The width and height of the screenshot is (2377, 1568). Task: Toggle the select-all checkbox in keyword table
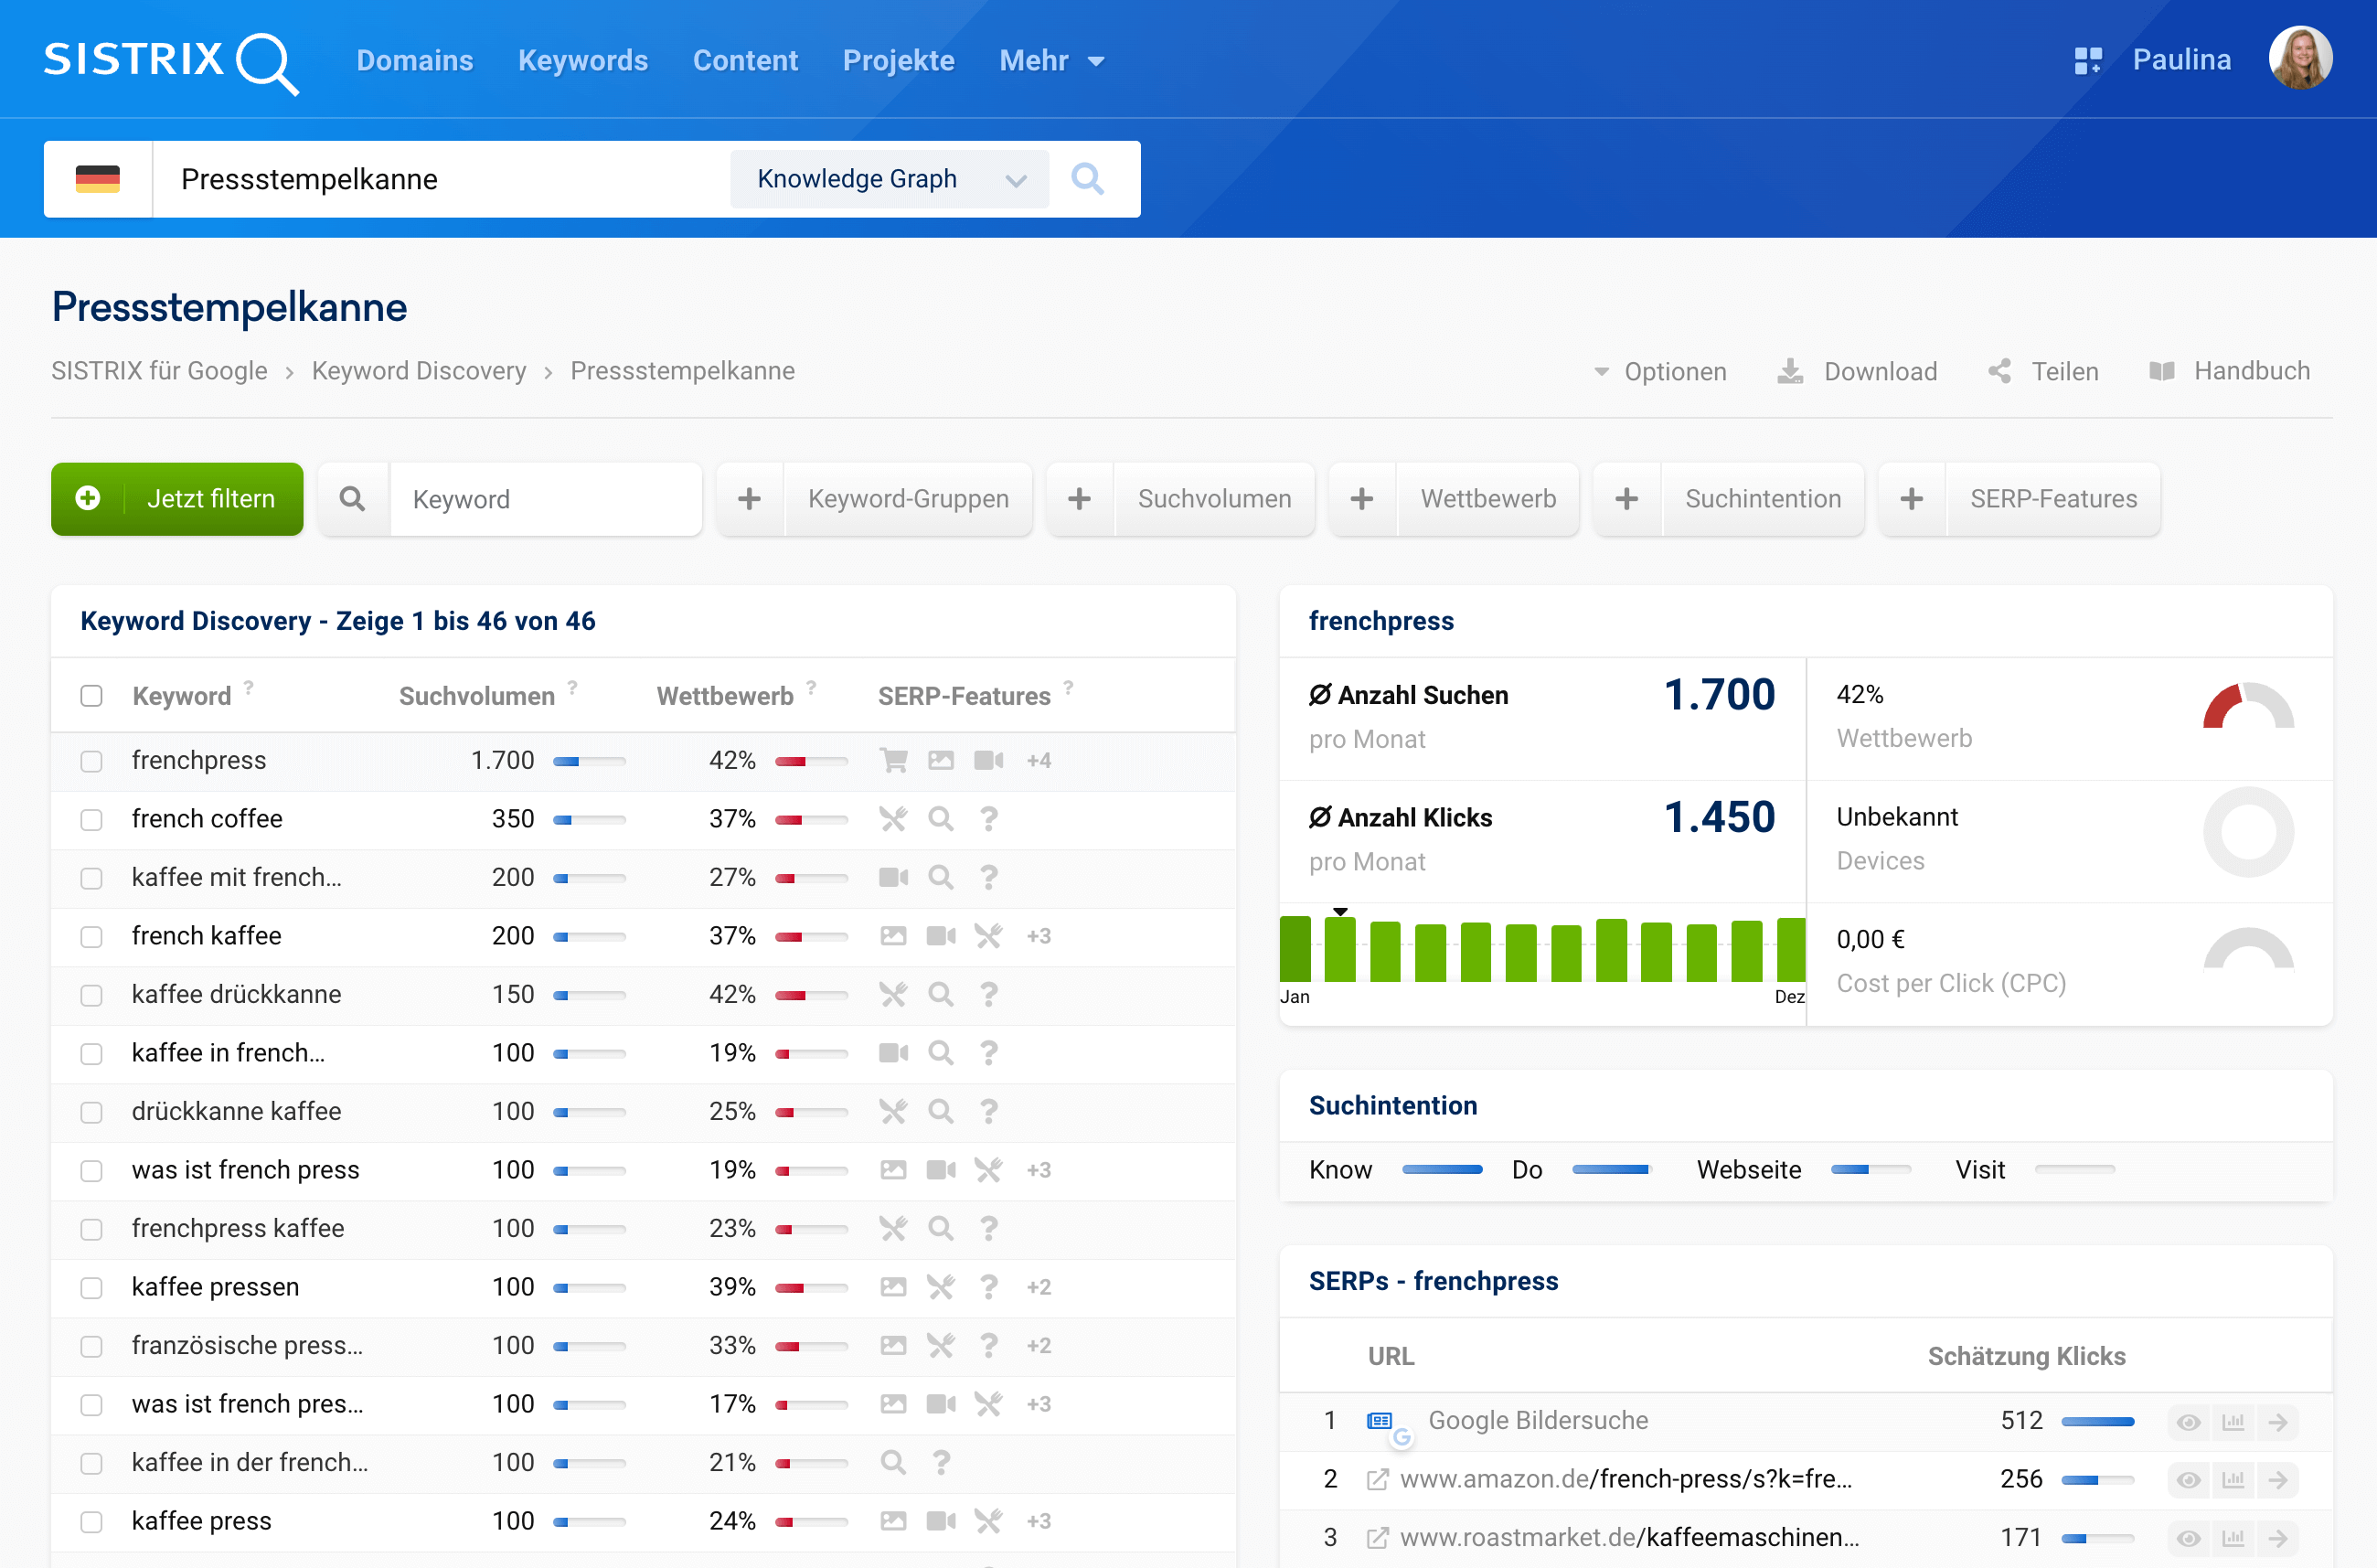coord(92,697)
